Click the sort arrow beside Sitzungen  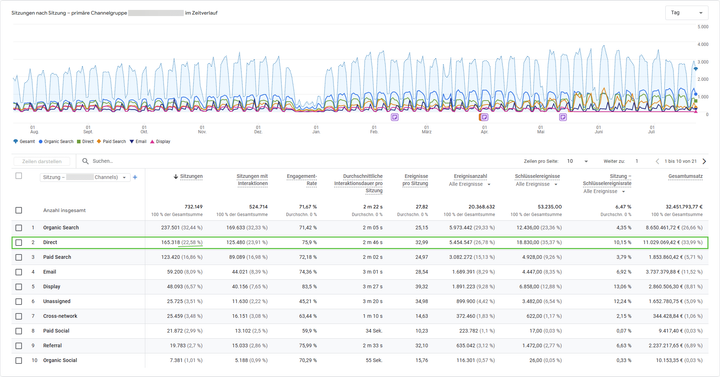[175, 176]
